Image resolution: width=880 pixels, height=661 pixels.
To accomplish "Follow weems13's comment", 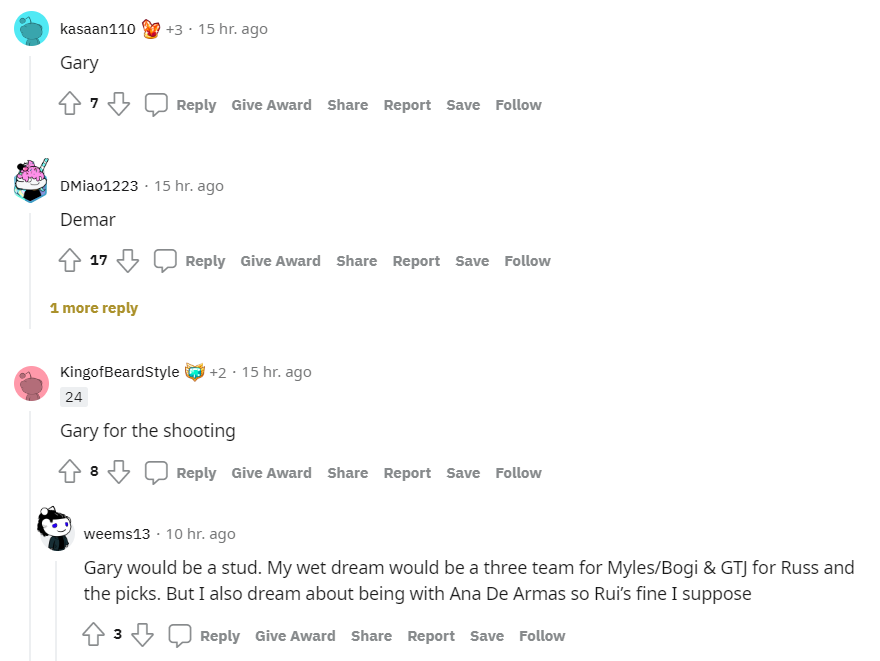I will 542,636.
